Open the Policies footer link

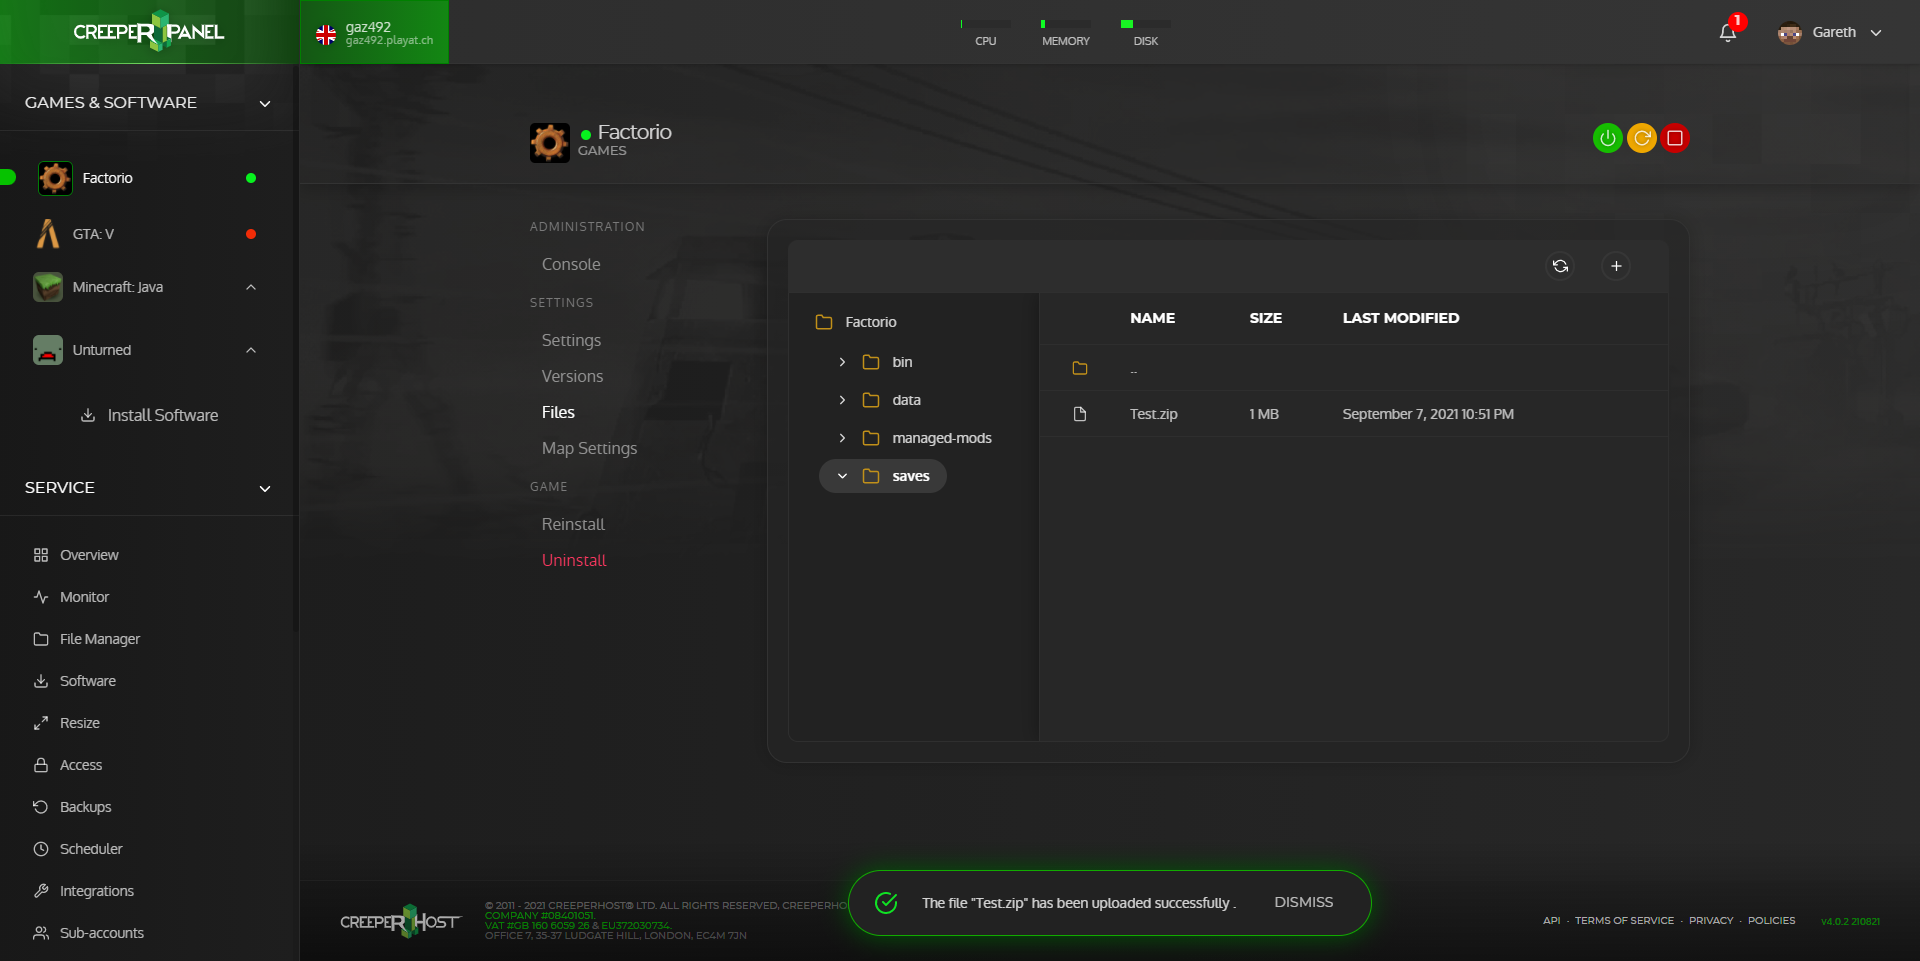click(x=1771, y=920)
